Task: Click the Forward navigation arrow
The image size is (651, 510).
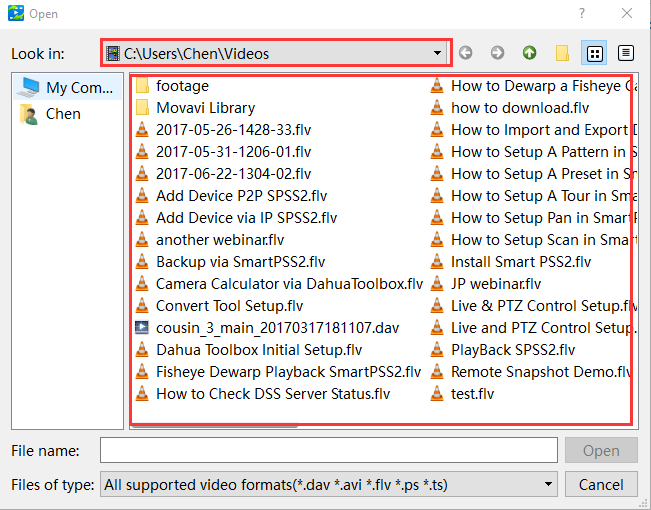Action: (x=498, y=53)
